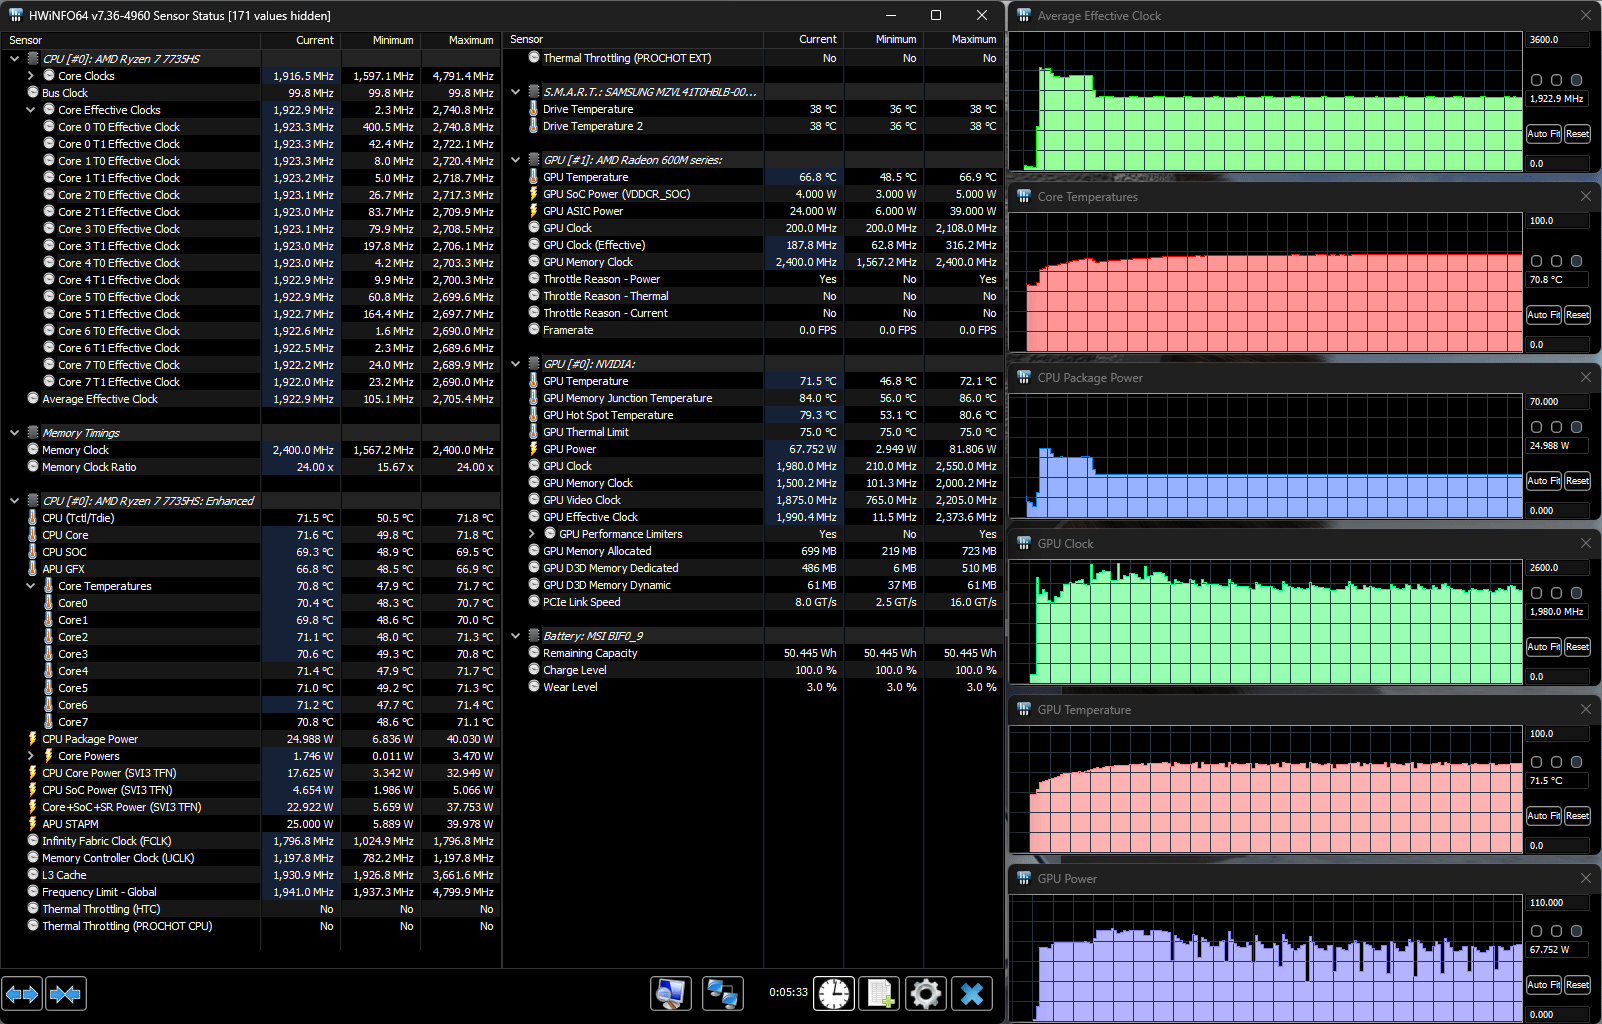Click Auto Fit in Average Effective Clock graph
The width and height of the screenshot is (1602, 1024).
coord(1544,134)
